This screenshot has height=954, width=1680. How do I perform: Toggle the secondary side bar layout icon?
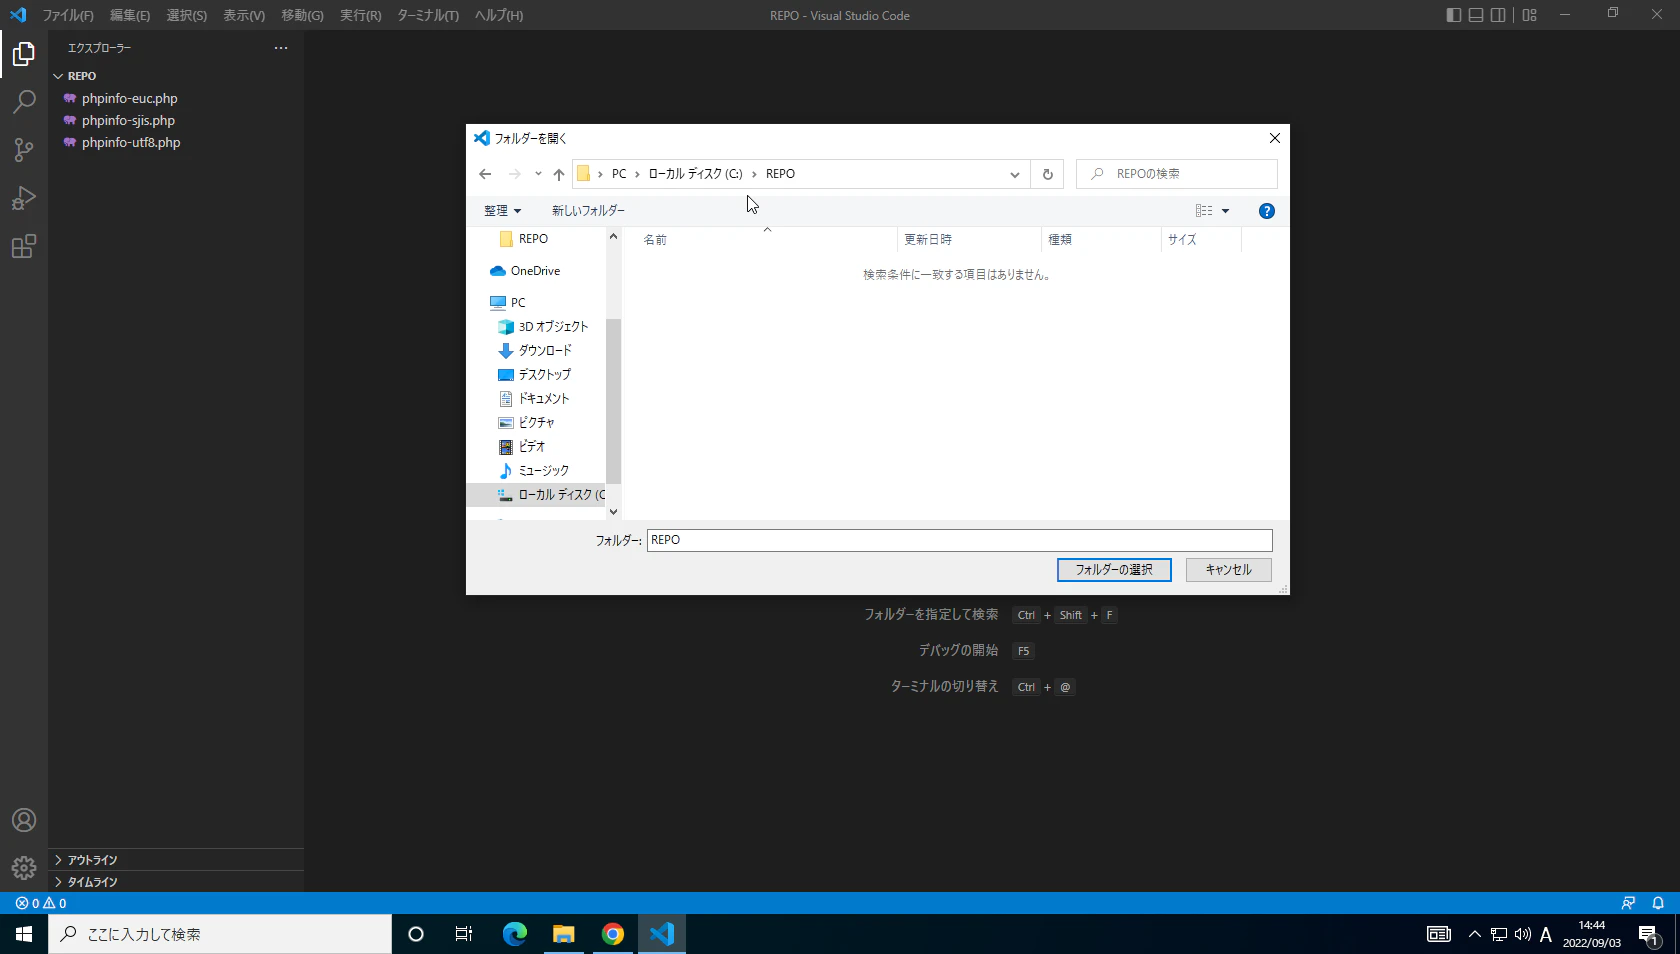click(x=1498, y=15)
